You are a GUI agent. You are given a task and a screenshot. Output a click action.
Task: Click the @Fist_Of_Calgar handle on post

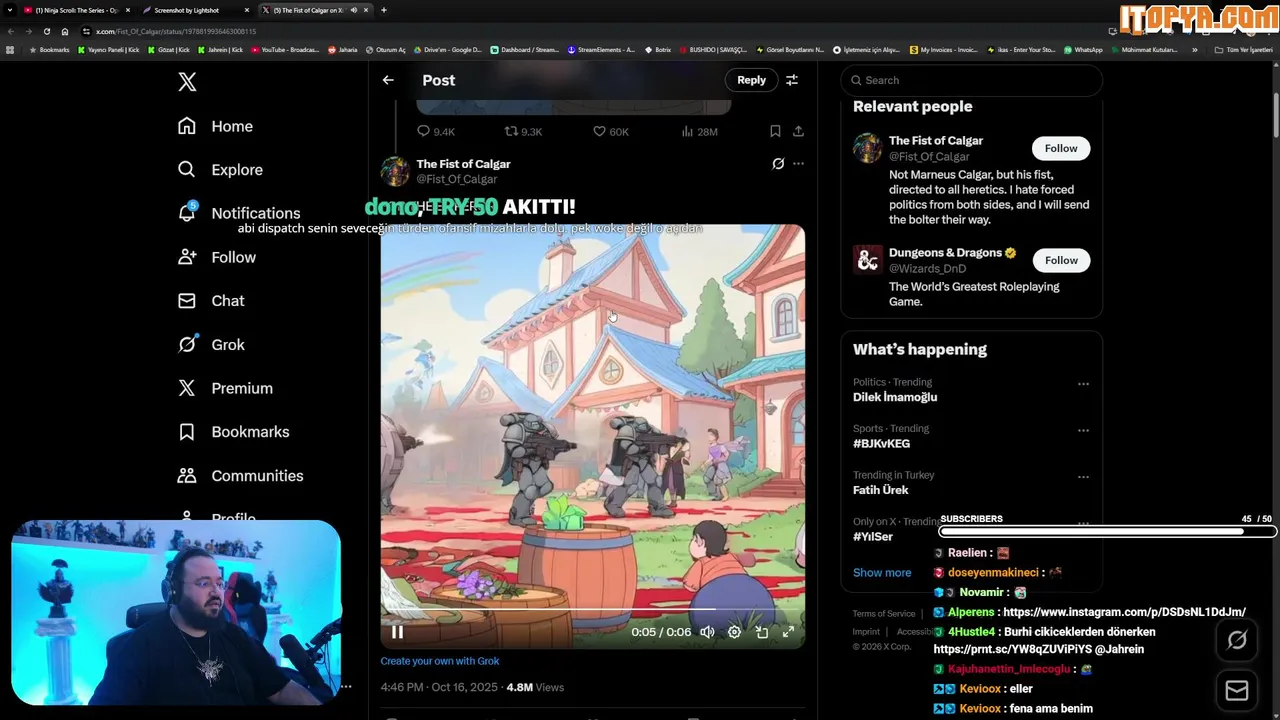click(456, 179)
